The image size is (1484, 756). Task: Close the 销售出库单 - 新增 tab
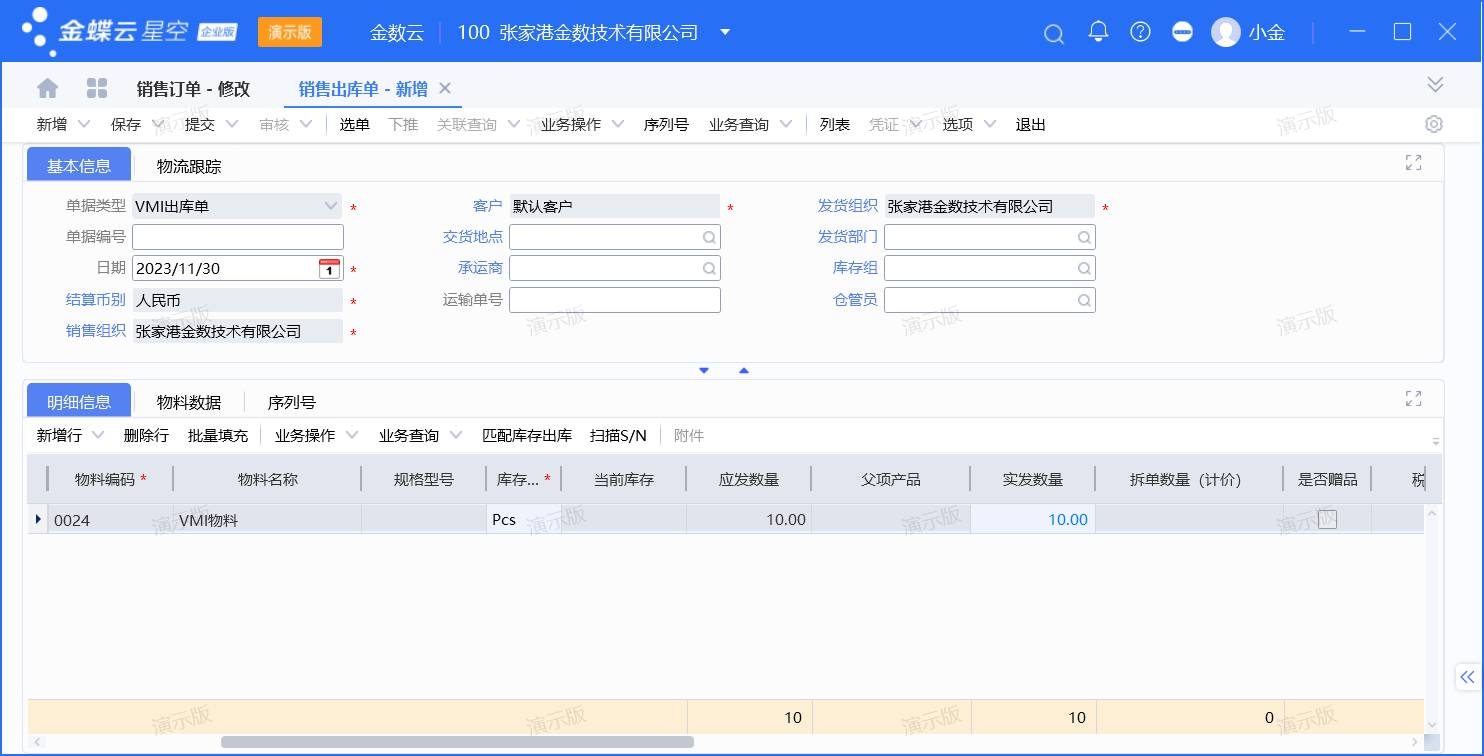(445, 88)
